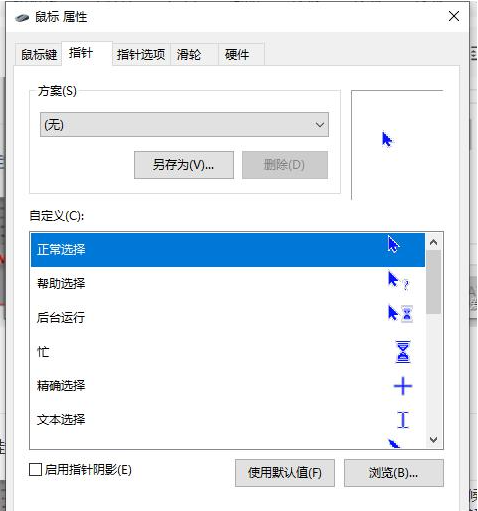Select the 后台运行 list row
Viewport: 478px width, 511px height.
(x=228, y=318)
